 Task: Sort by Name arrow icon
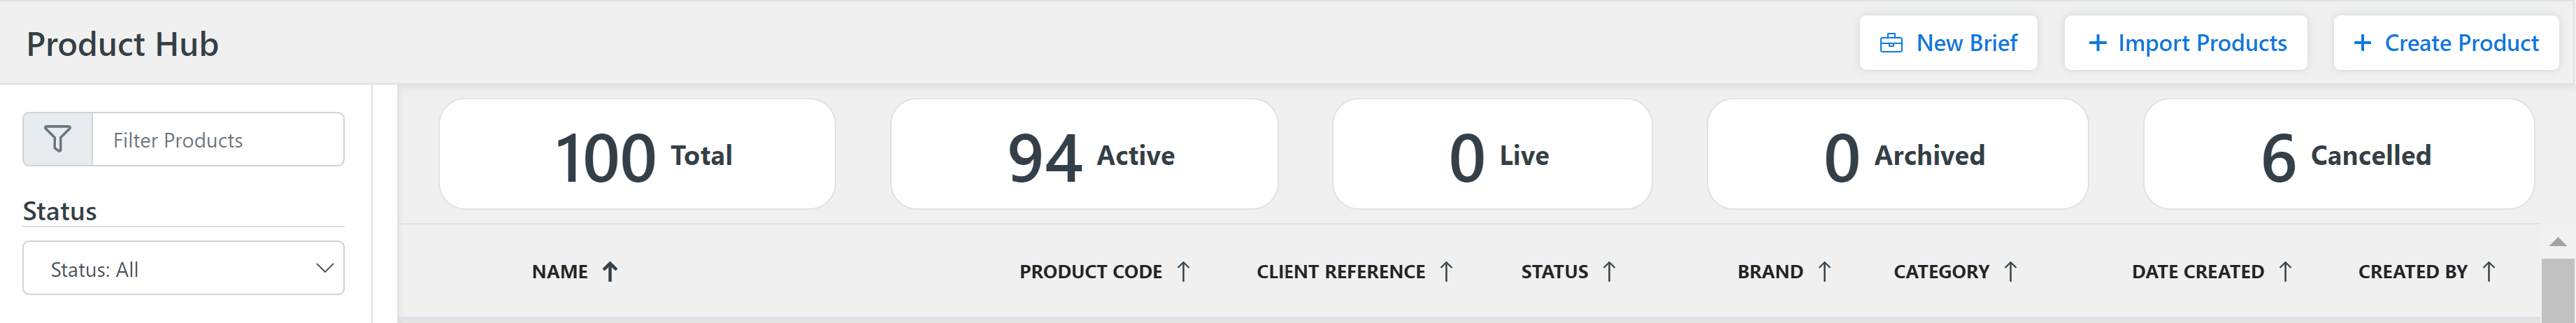pos(610,271)
